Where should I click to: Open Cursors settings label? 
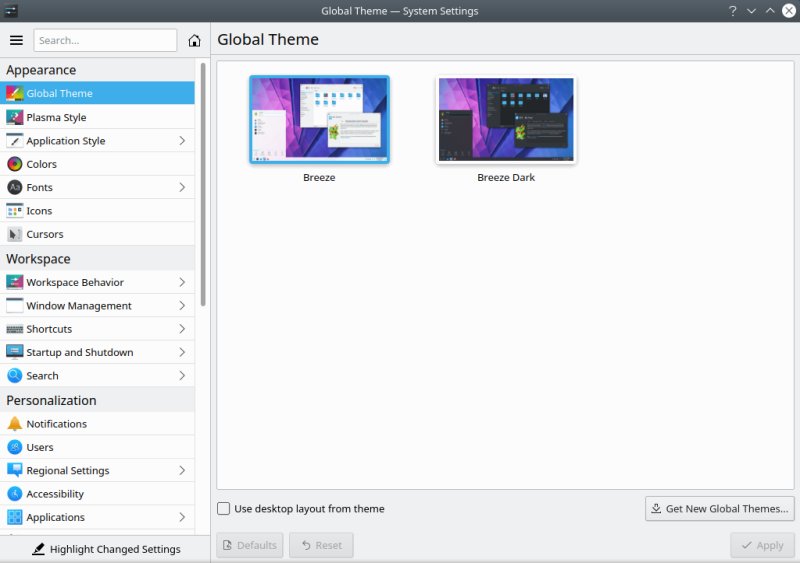(x=45, y=234)
